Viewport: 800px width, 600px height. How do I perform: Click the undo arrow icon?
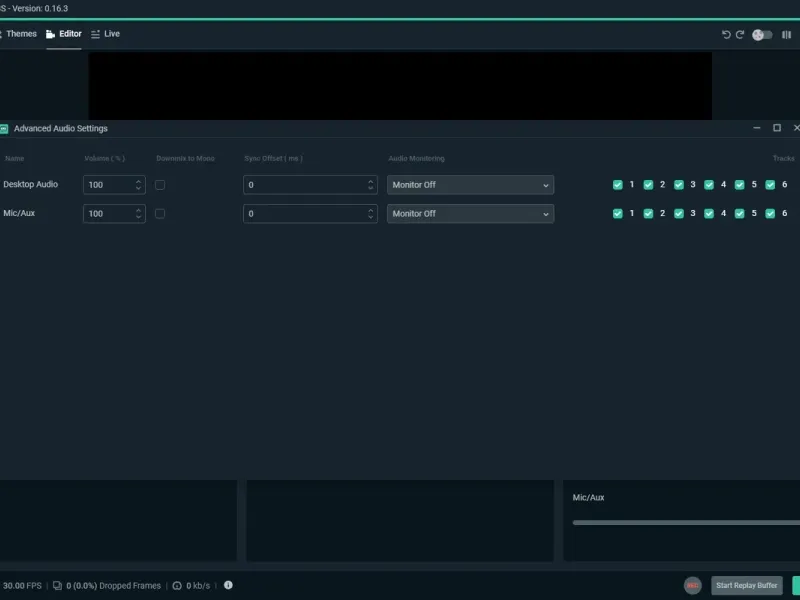click(726, 35)
